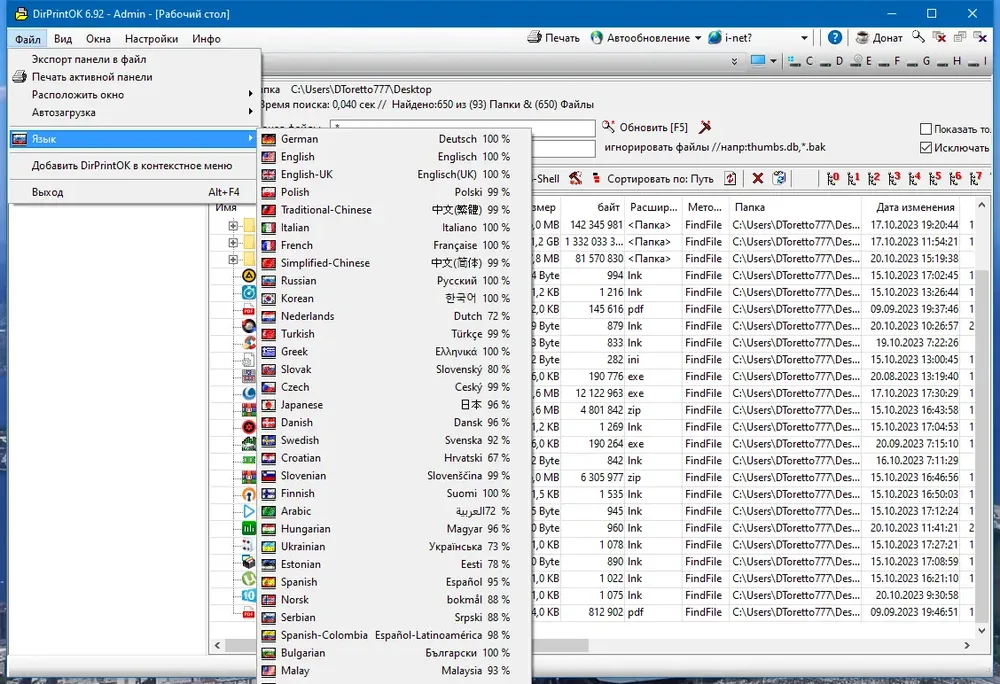Sort by the байт column header
The height and width of the screenshot is (684, 1000).
[x=593, y=207]
